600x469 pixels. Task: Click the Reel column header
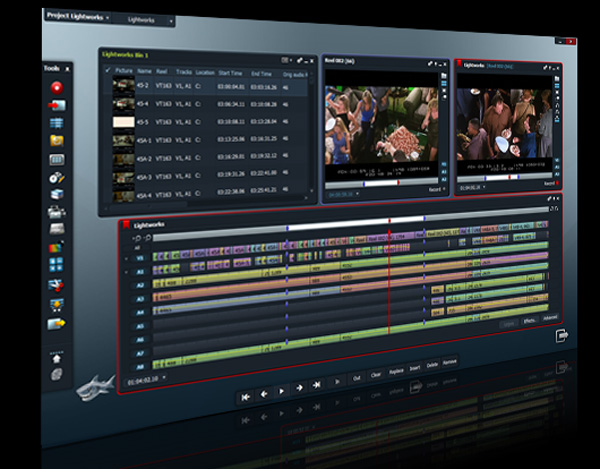pyautogui.click(x=161, y=72)
